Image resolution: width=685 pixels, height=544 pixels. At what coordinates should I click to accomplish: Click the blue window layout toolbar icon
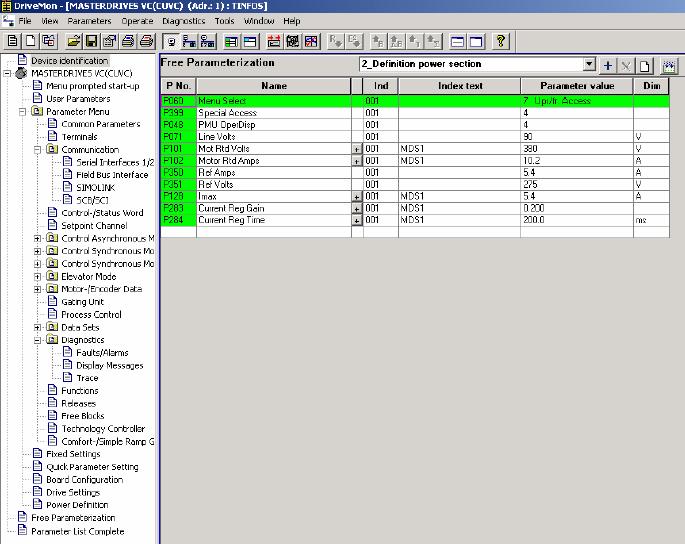(x=249, y=42)
